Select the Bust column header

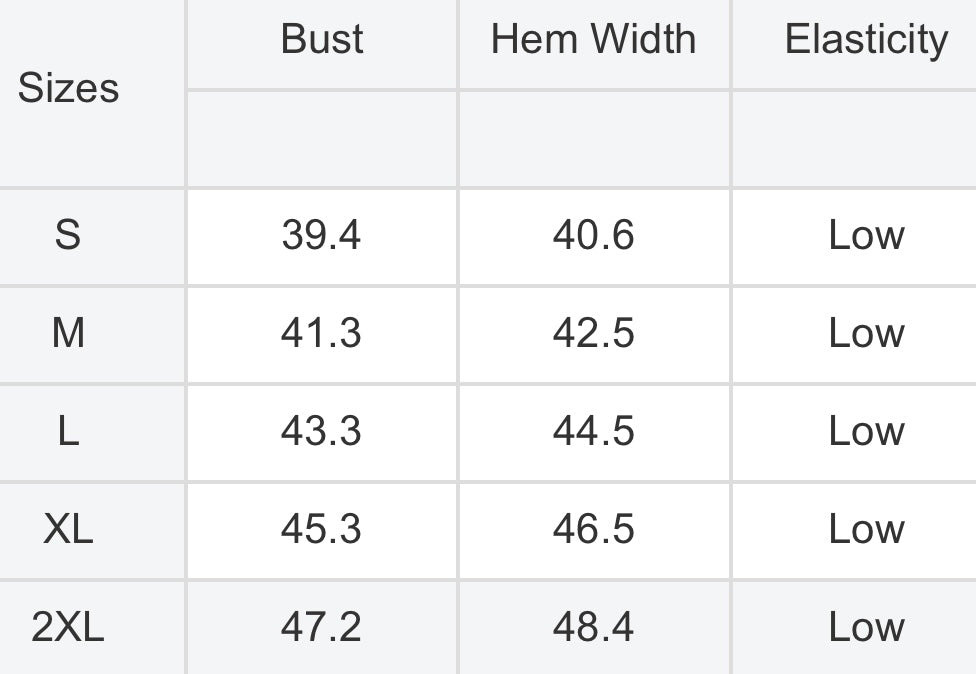pos(322,39)
